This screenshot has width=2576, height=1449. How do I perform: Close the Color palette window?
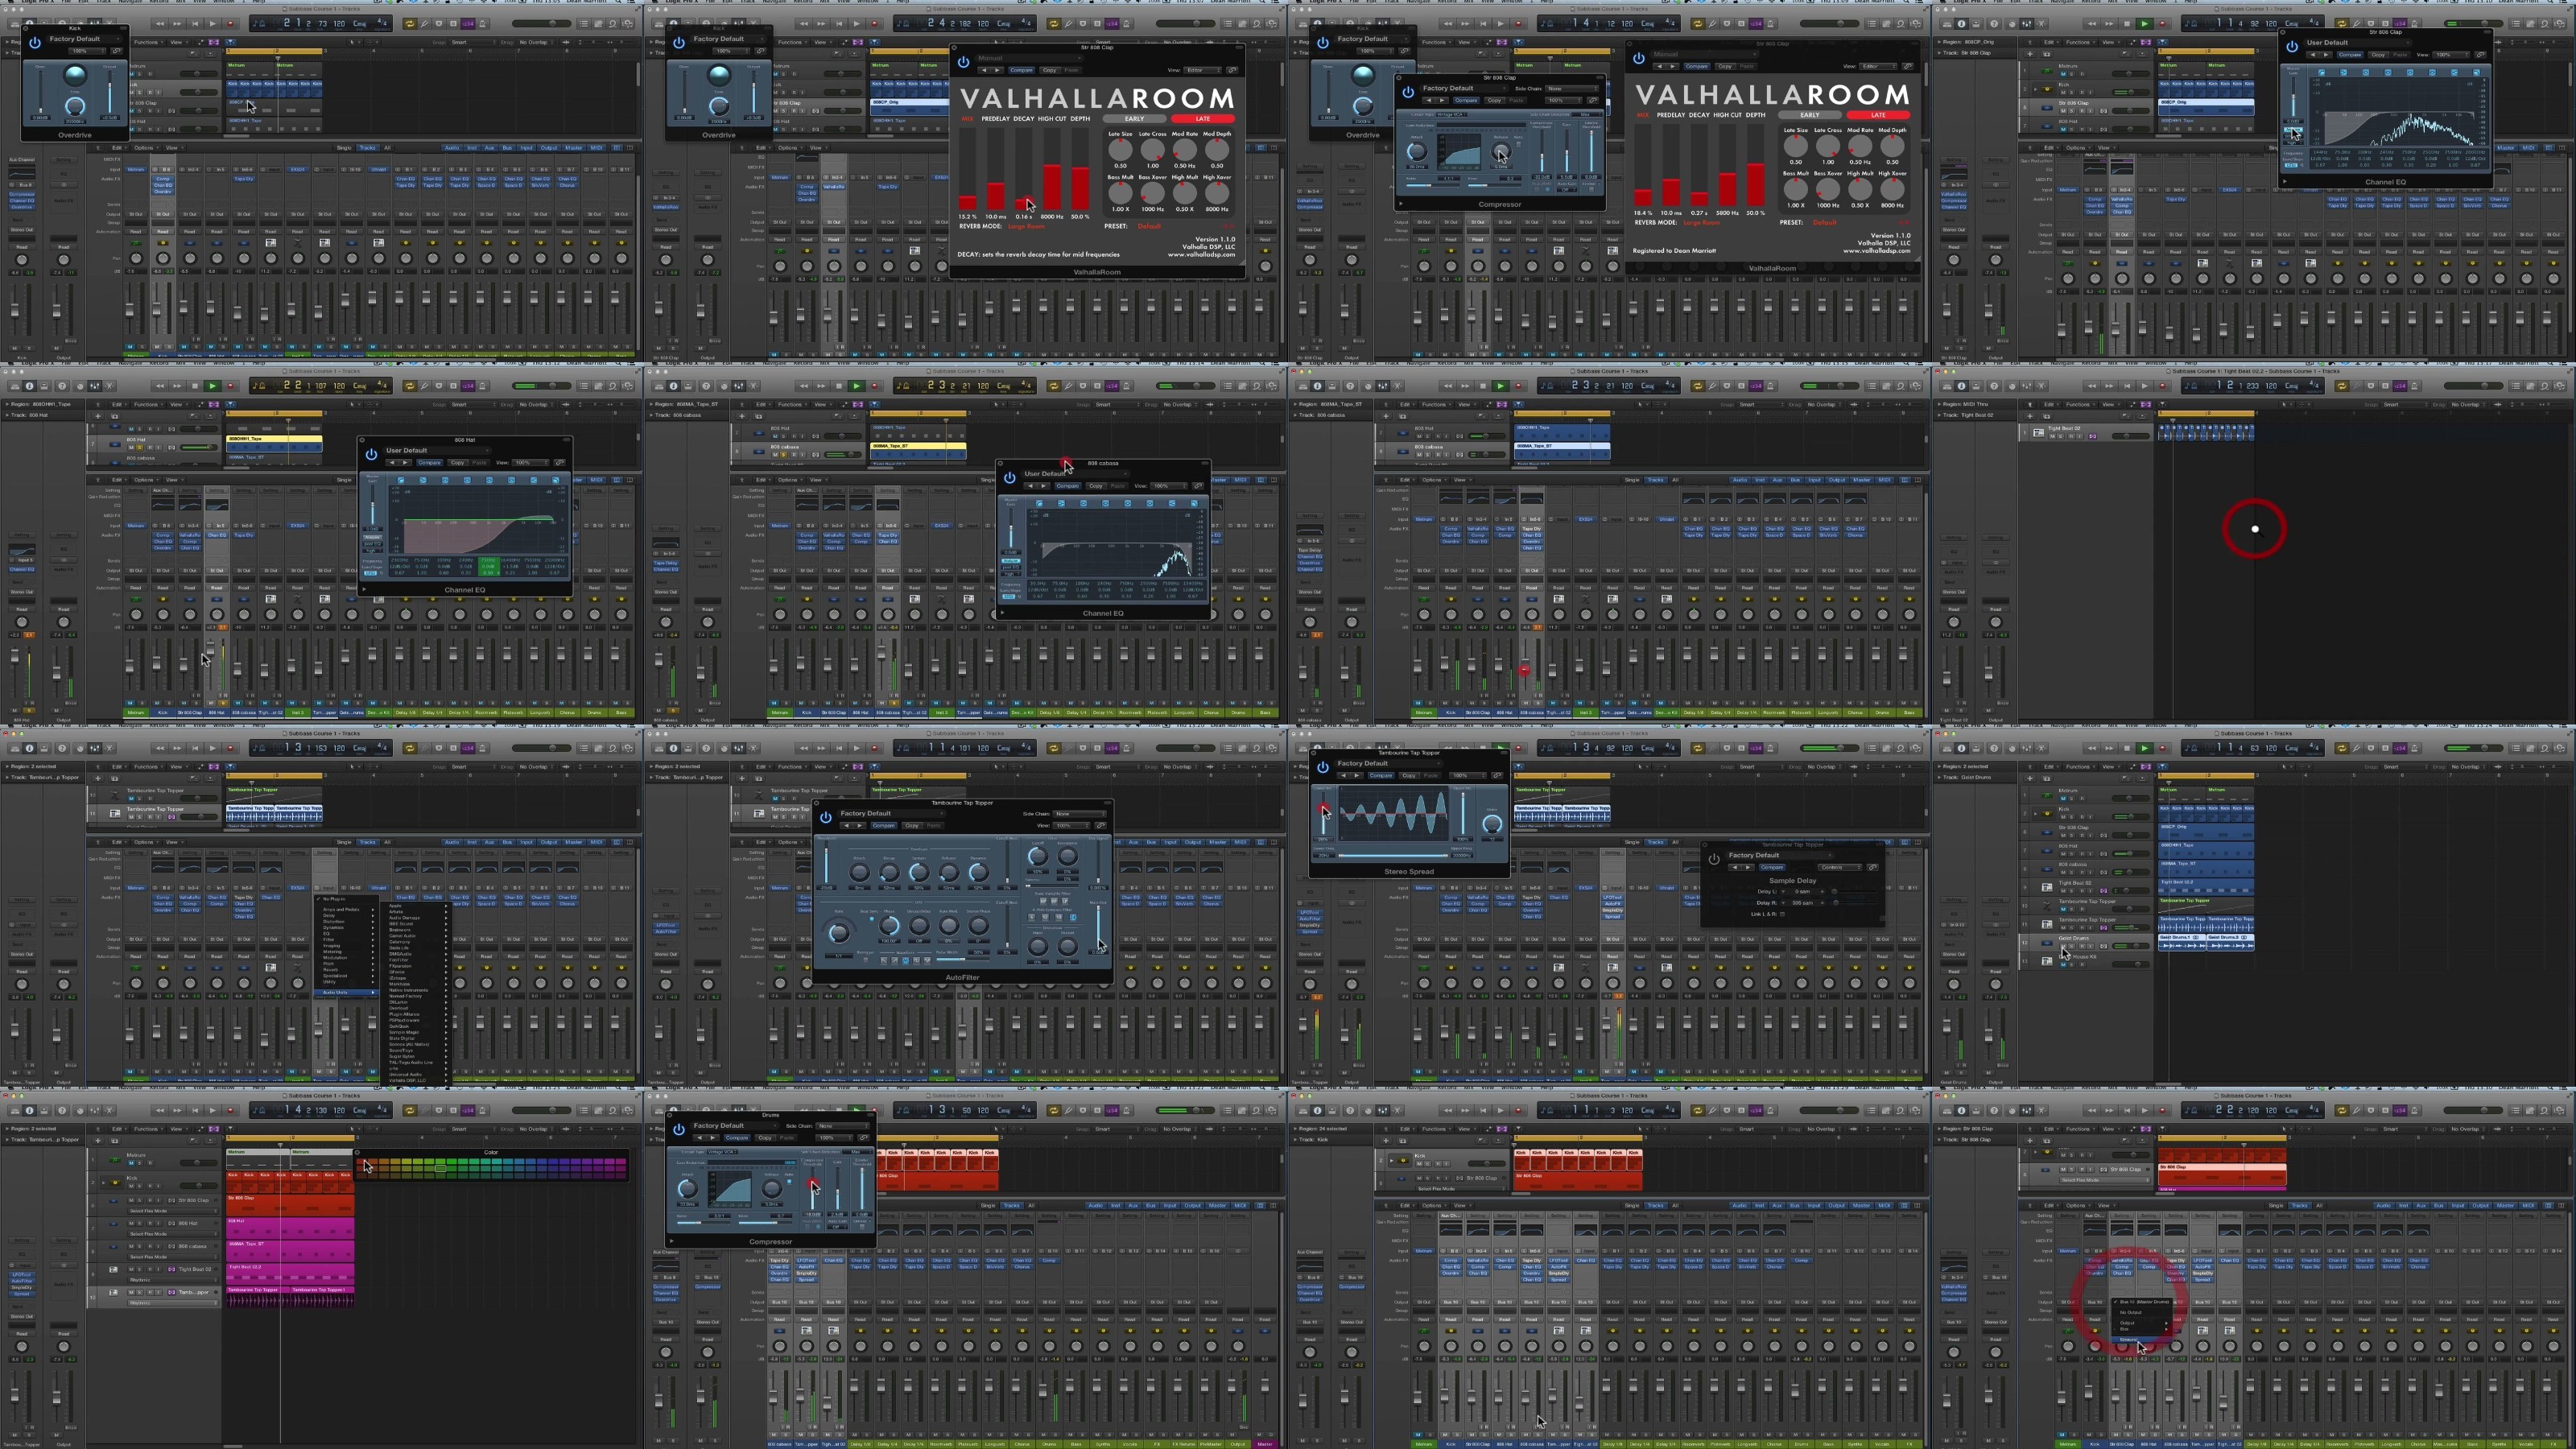pyautogui.click(x=358, y=1152)
